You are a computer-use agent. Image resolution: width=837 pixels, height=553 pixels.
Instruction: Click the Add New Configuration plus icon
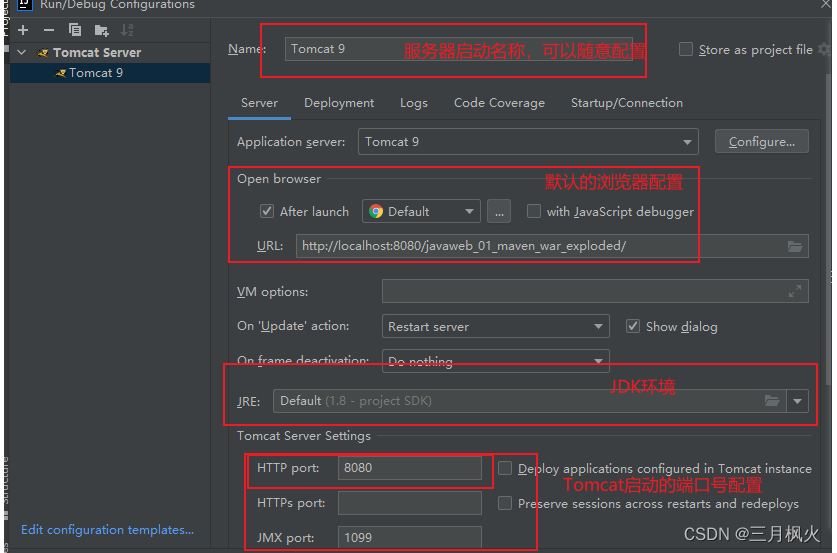coord(23,30)
